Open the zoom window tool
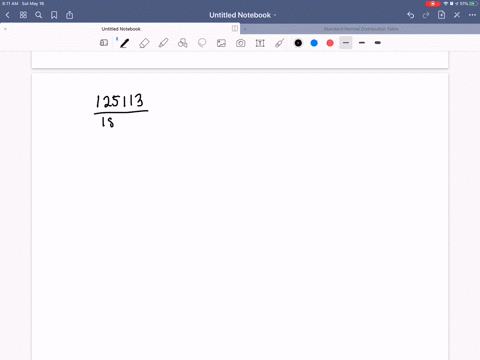The height and width of the screenshot is (360, 480). [x=104, y=43]
